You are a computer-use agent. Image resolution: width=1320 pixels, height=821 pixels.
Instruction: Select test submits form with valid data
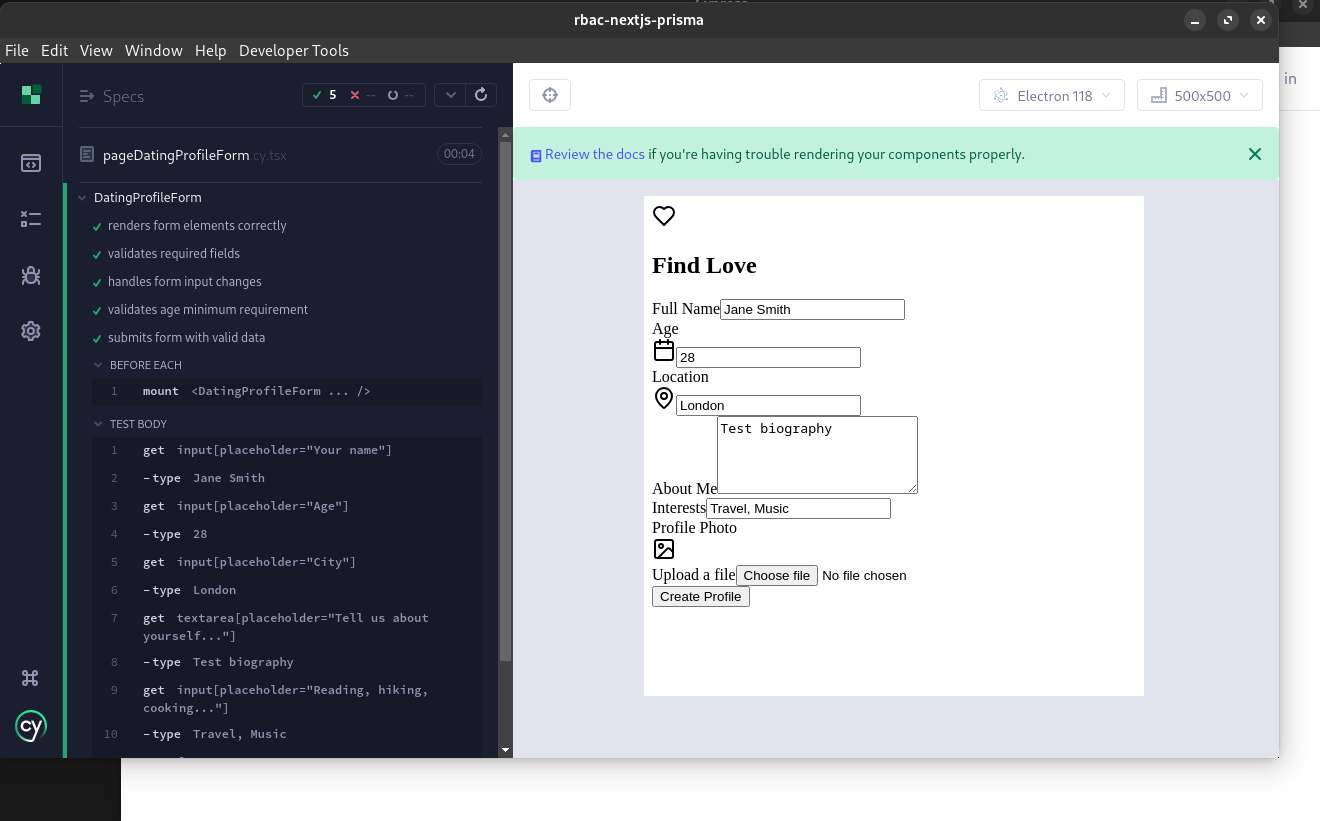pos(187,338)
